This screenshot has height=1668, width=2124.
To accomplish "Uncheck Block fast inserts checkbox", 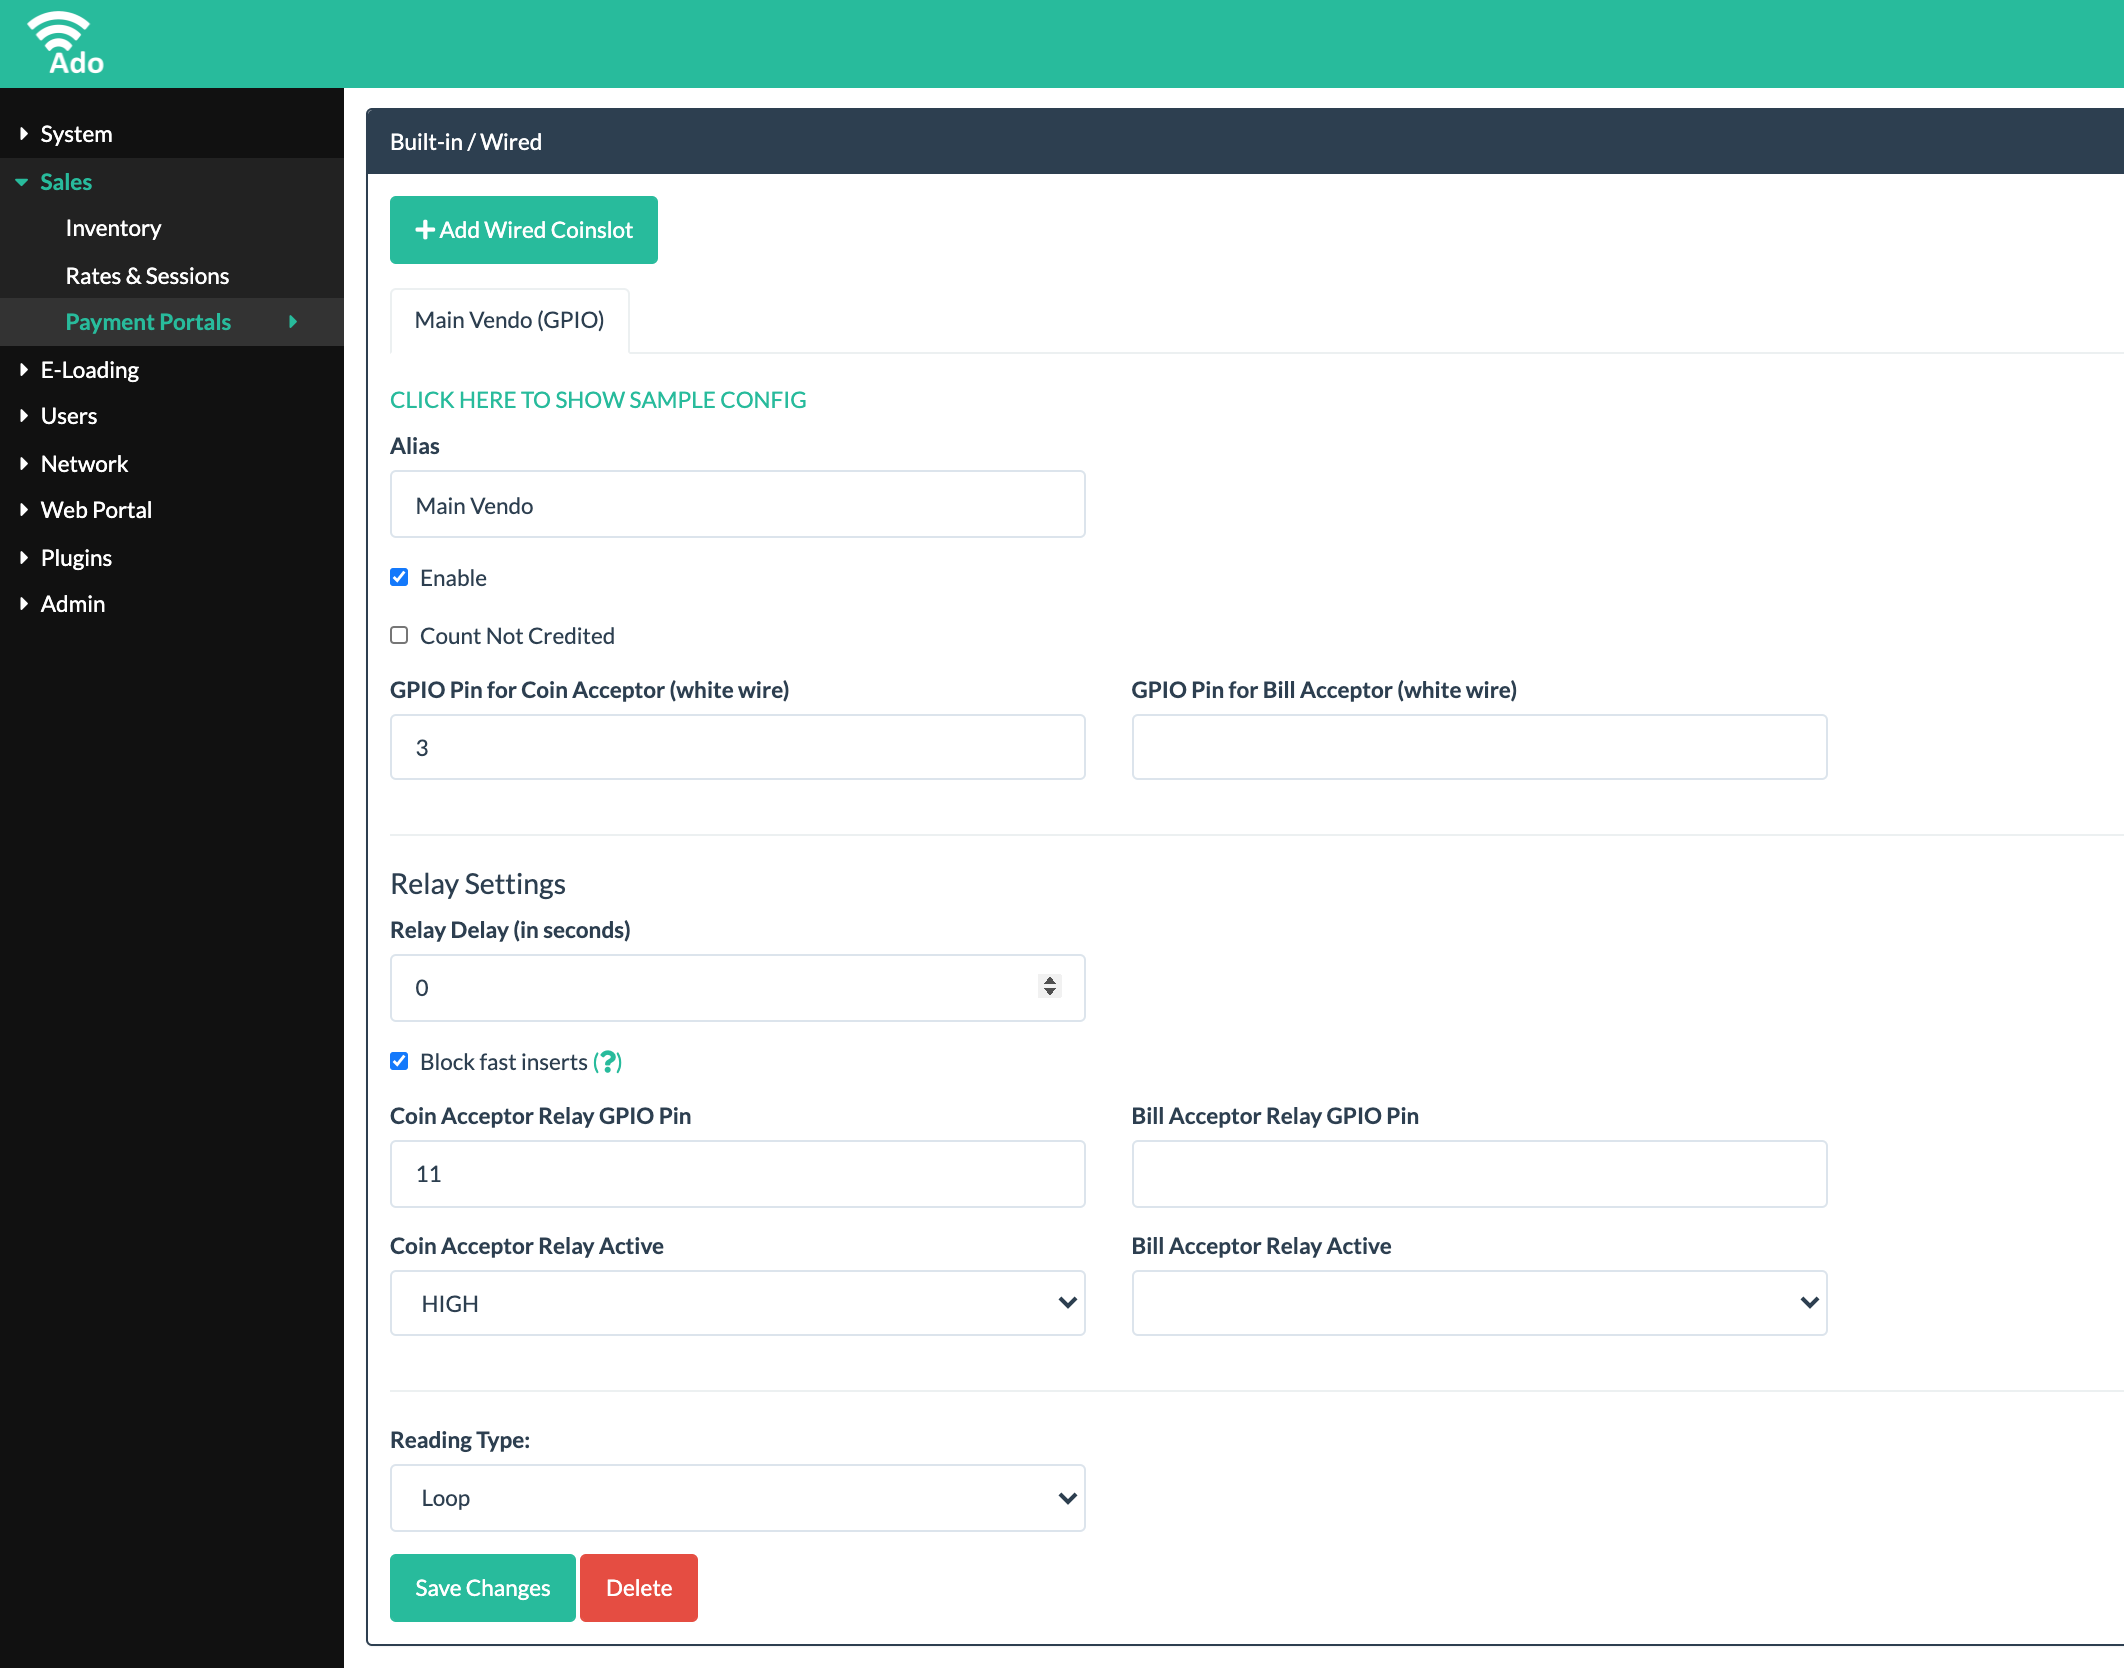I will pos(399,1062).
